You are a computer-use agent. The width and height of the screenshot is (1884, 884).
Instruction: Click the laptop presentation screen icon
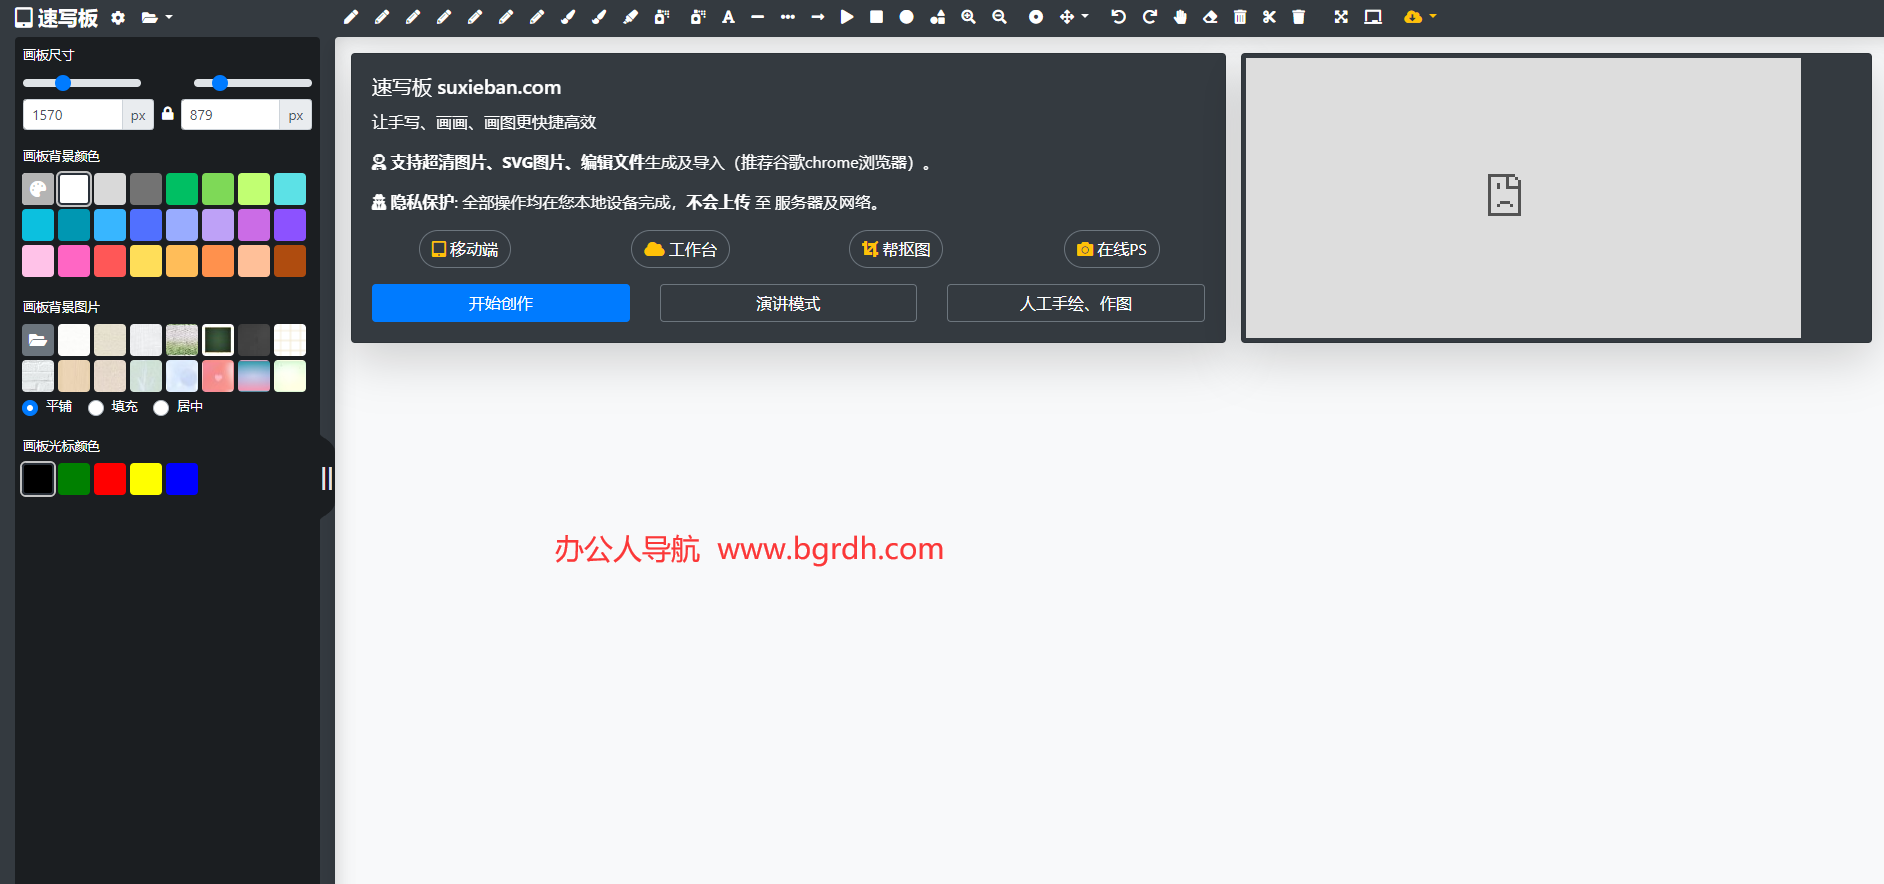(x=1373, y=17)
